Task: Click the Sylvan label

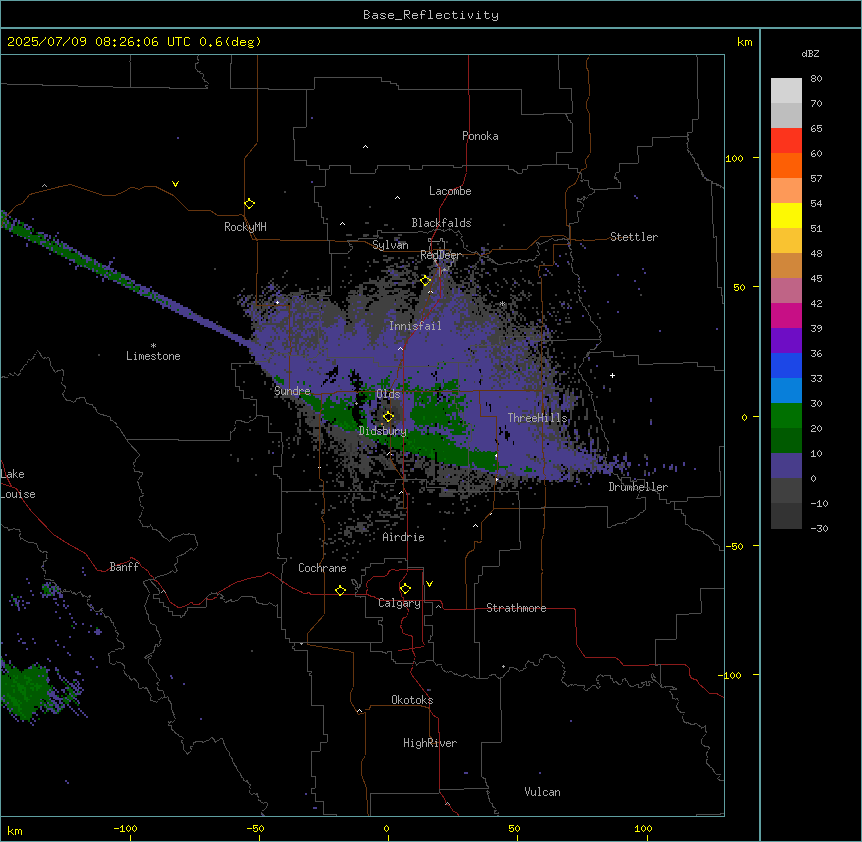Action: click(390, 245)
